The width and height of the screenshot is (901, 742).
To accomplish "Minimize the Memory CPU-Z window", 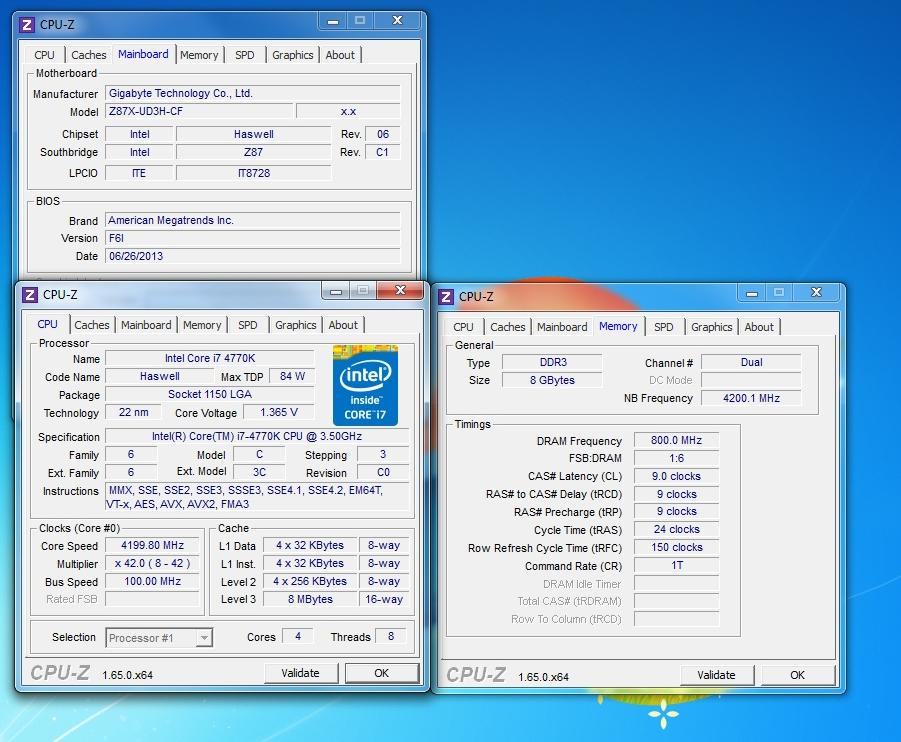I will point(752,293).
